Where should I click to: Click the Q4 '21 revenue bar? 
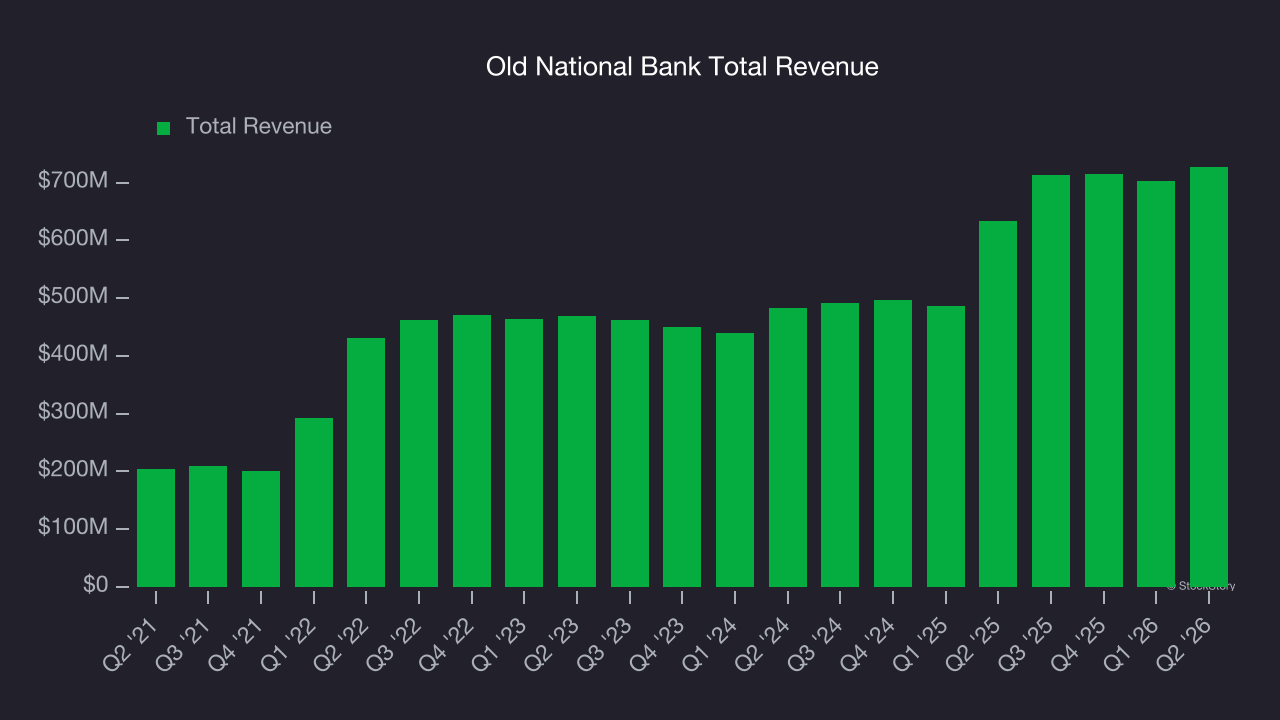[261, 529]
